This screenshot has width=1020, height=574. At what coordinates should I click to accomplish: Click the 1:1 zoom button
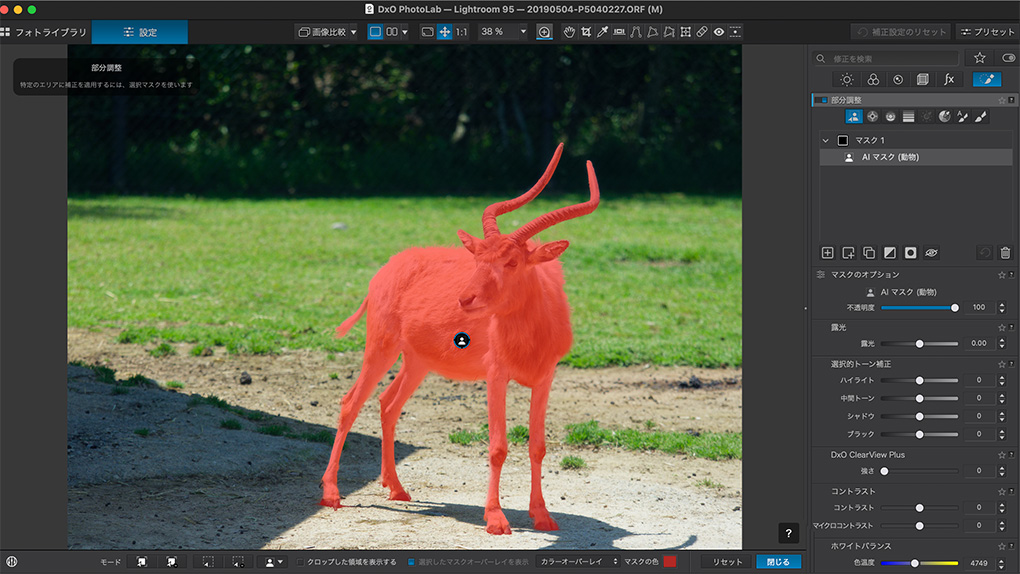click(461, 32)
